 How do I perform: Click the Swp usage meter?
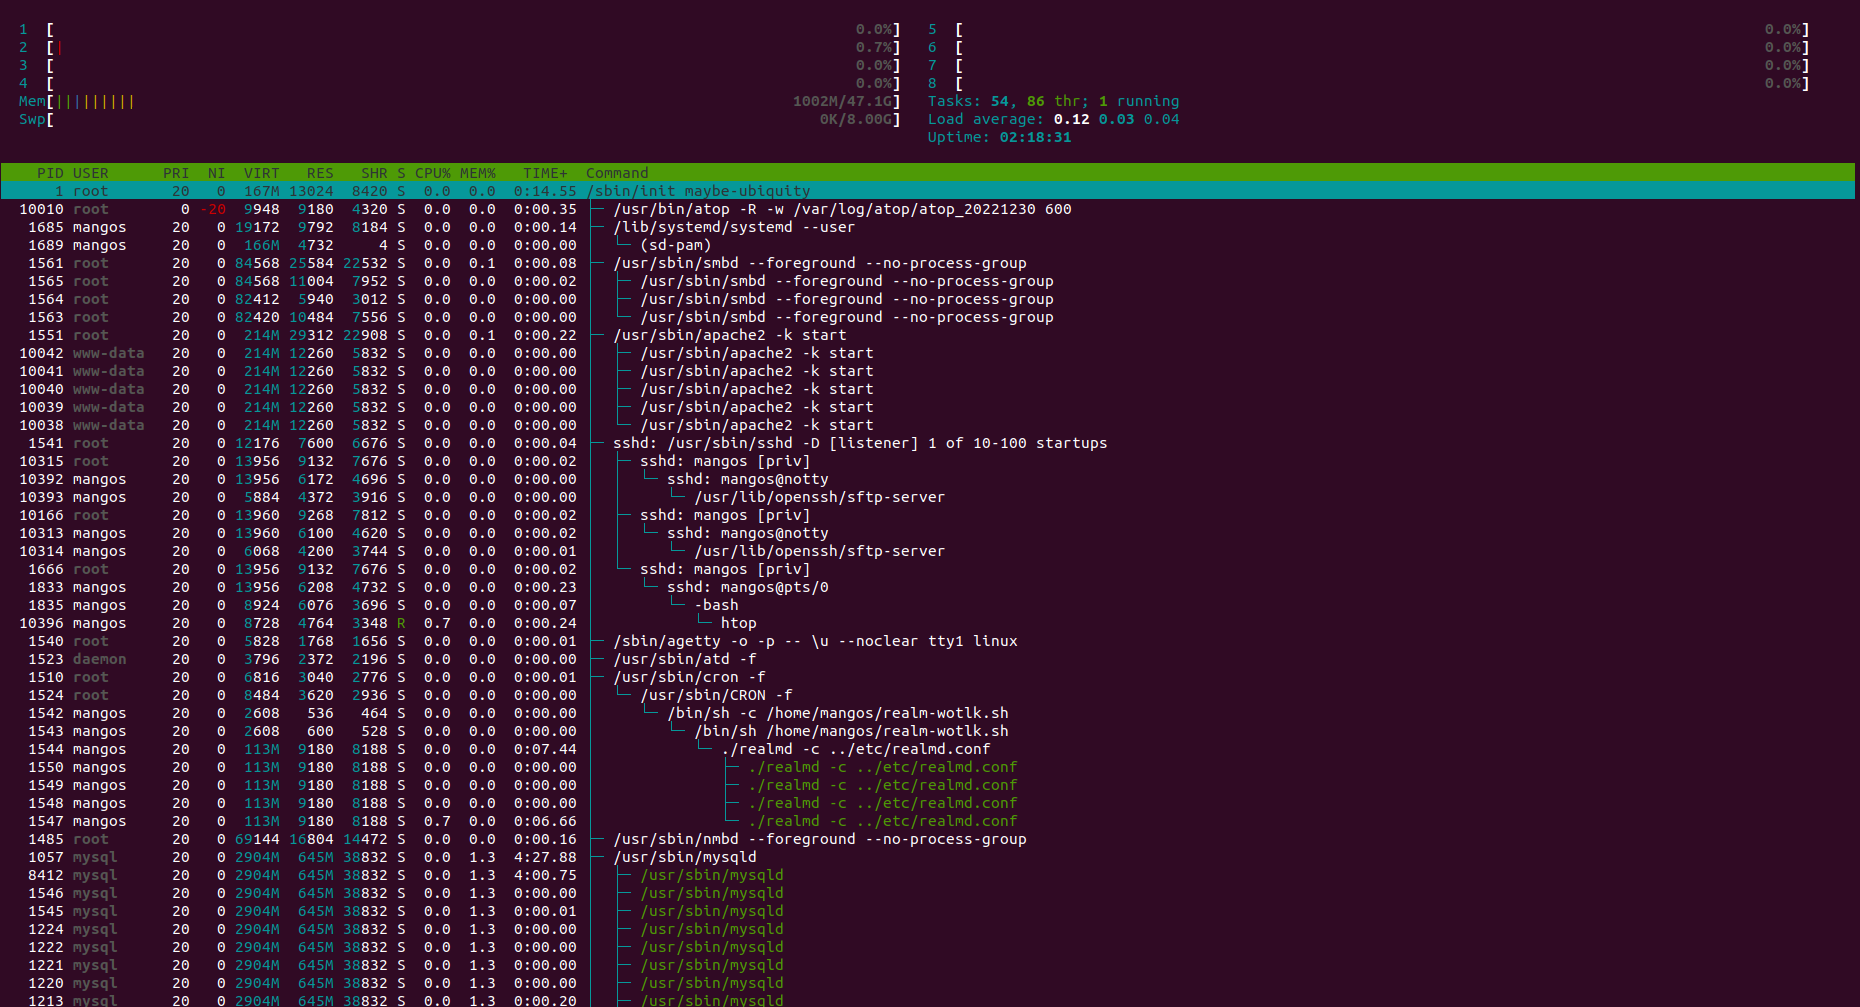[459, 119]
